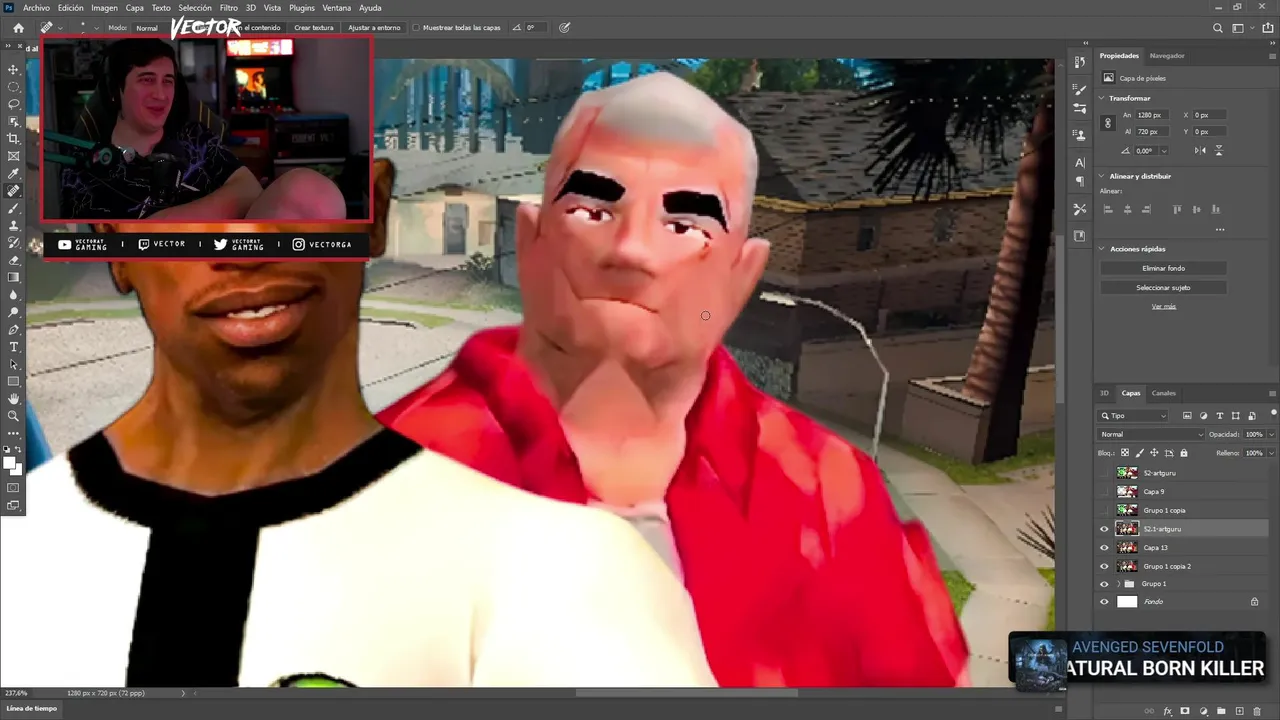The image size is (1280, 720).
Task: Open the Relleno value dropdown
Action: click(x=1271, y=453)
